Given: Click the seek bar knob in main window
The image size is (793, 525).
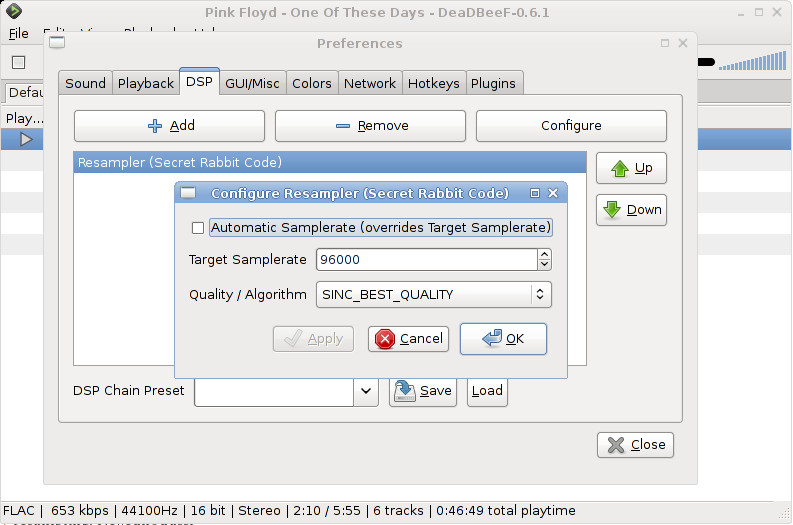Looking at the screenshot, I should [706, 62].
